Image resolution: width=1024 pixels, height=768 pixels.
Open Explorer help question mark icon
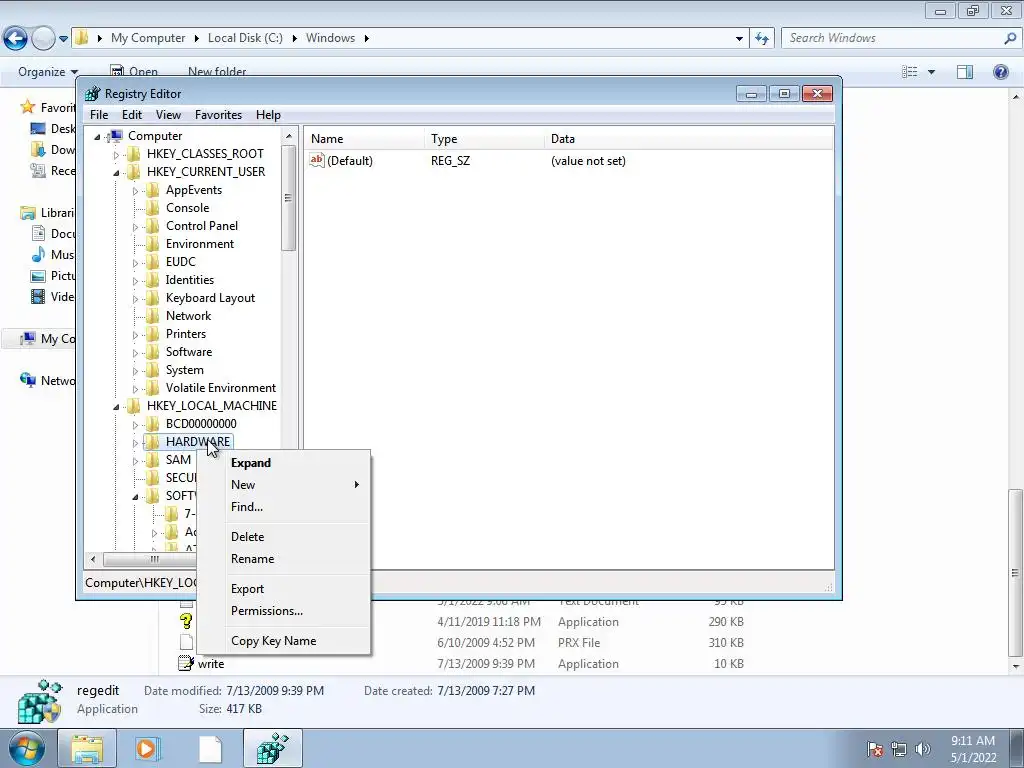[x=1000, y=72]
